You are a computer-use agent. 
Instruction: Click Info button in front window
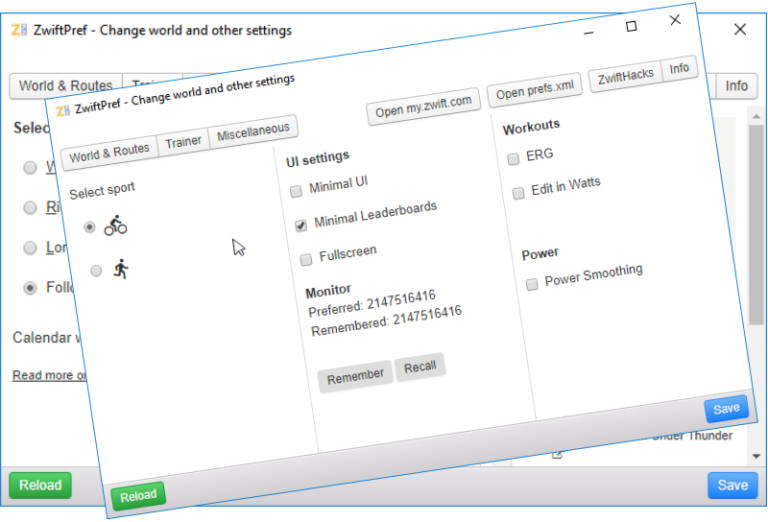coord(679,68)
